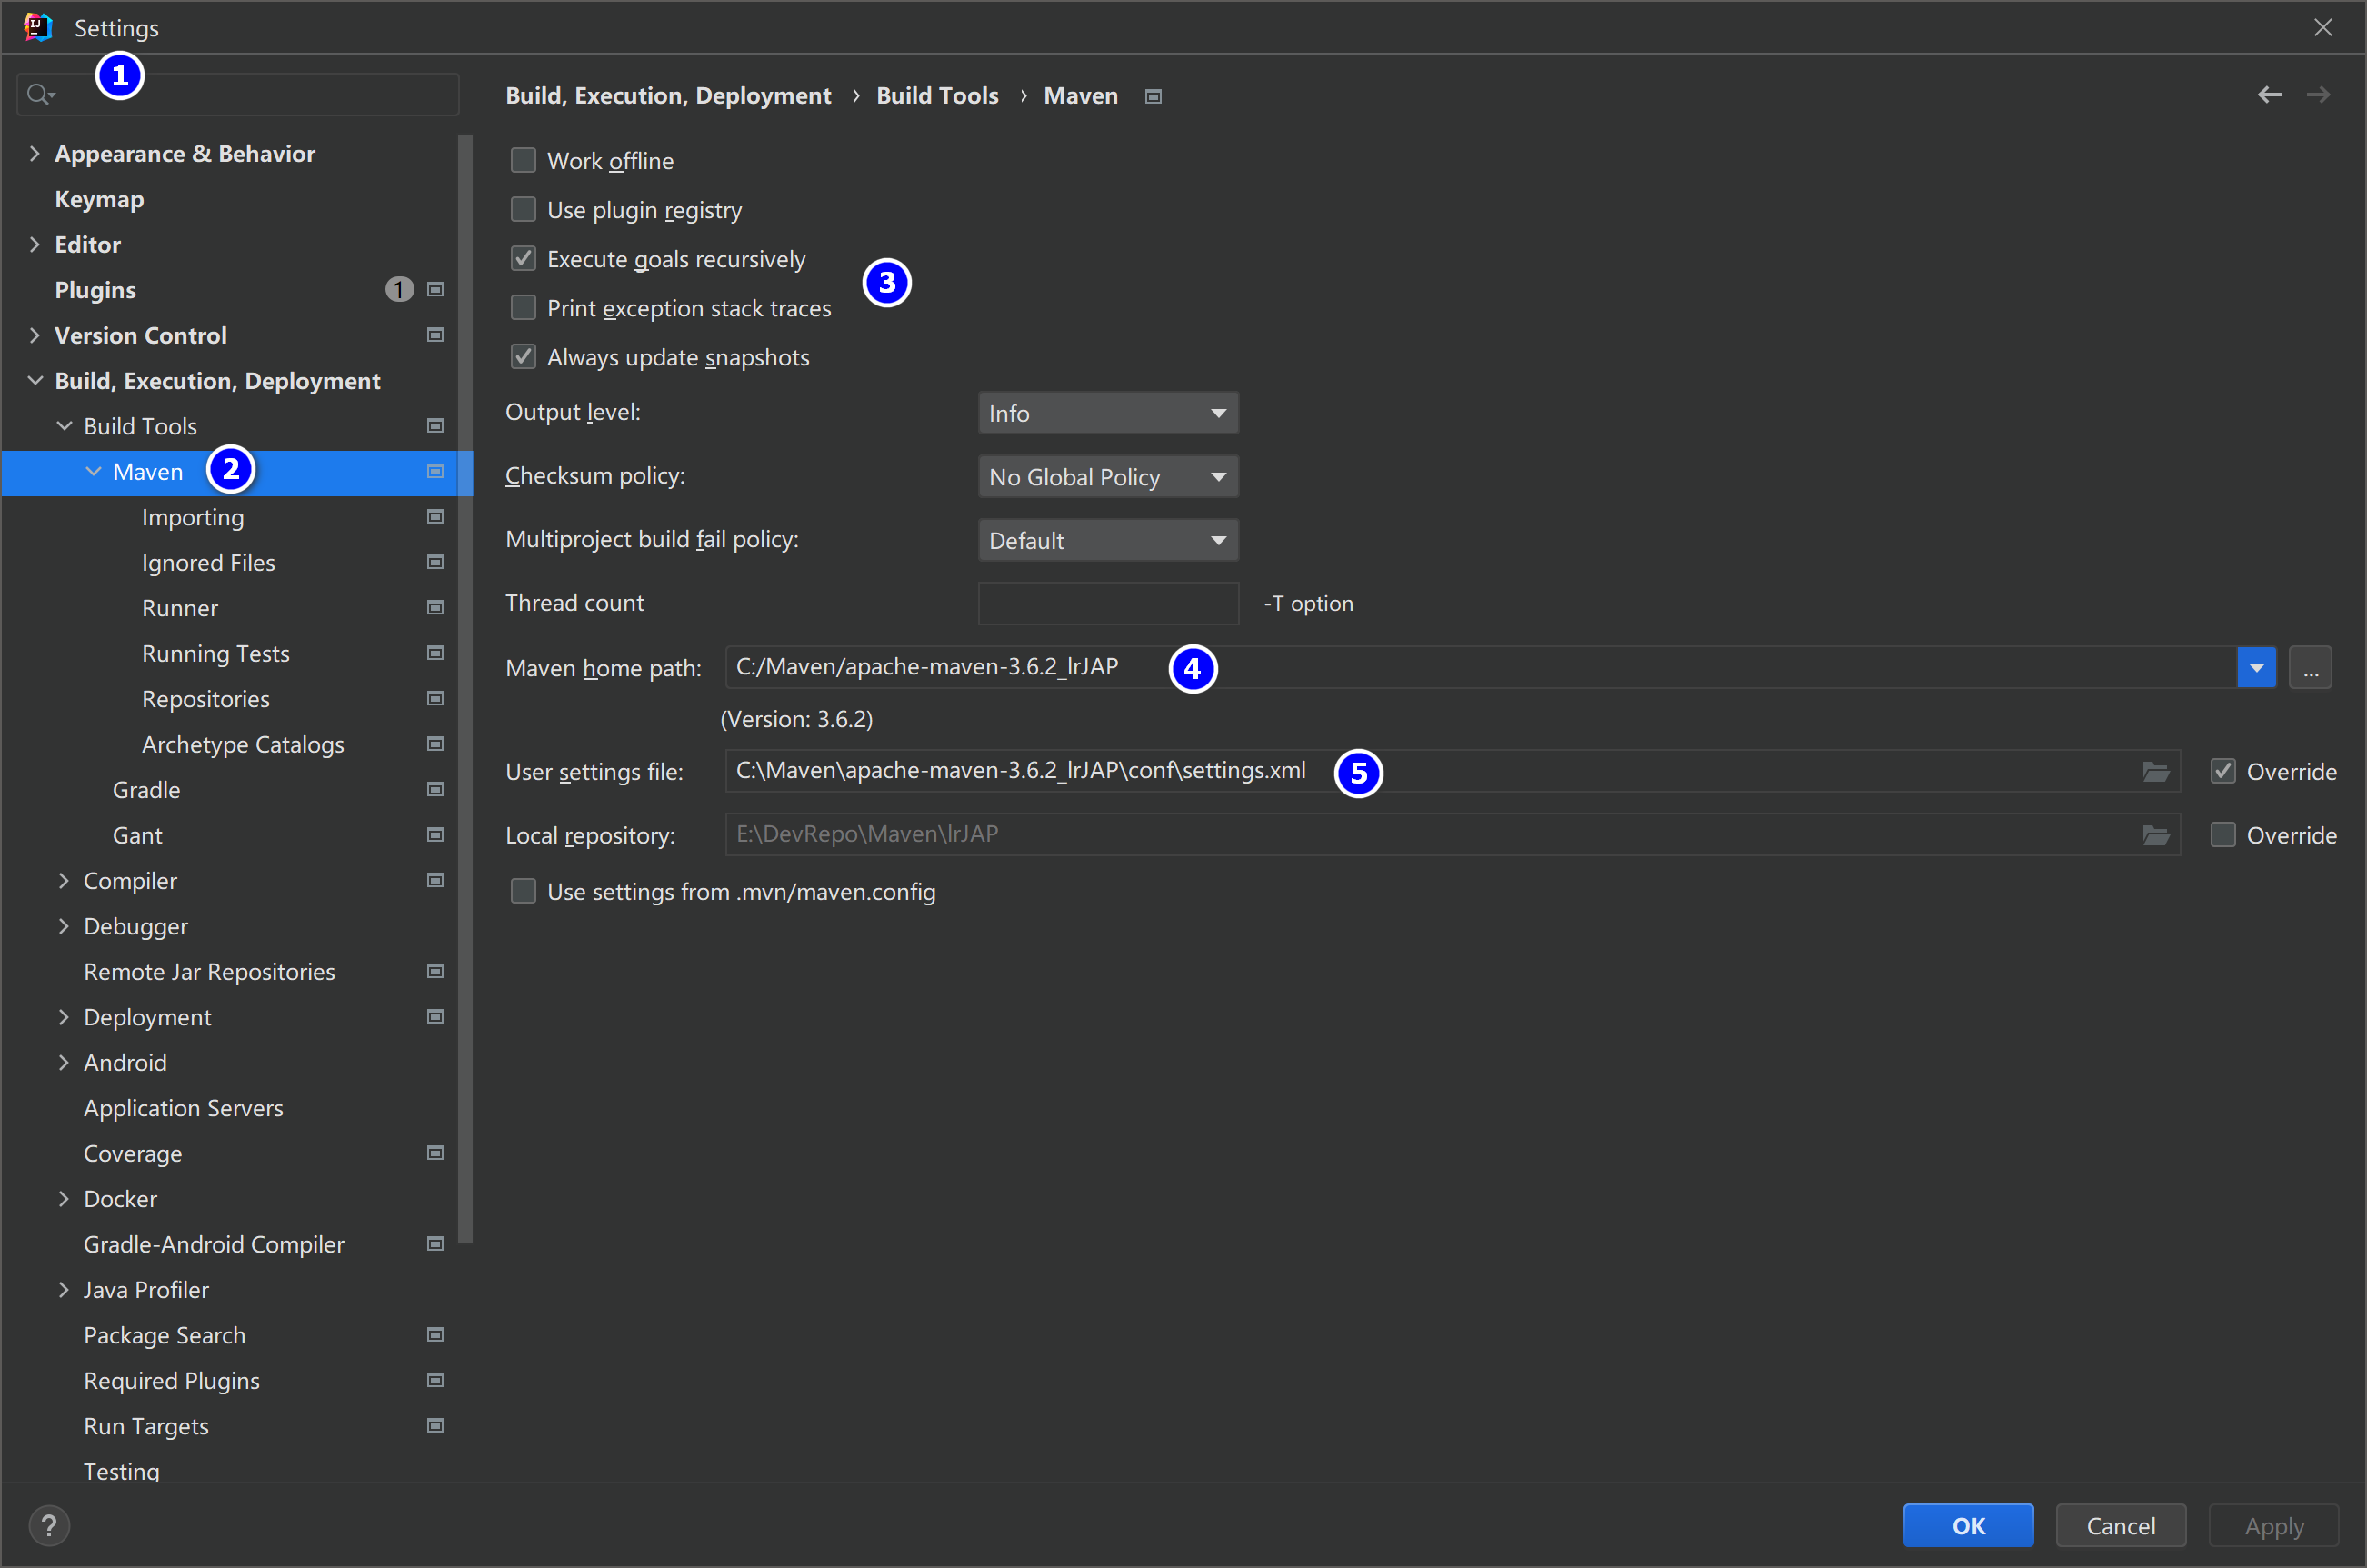Click the Apply button
2367x1568 pixels.
coord(2273,1526)
